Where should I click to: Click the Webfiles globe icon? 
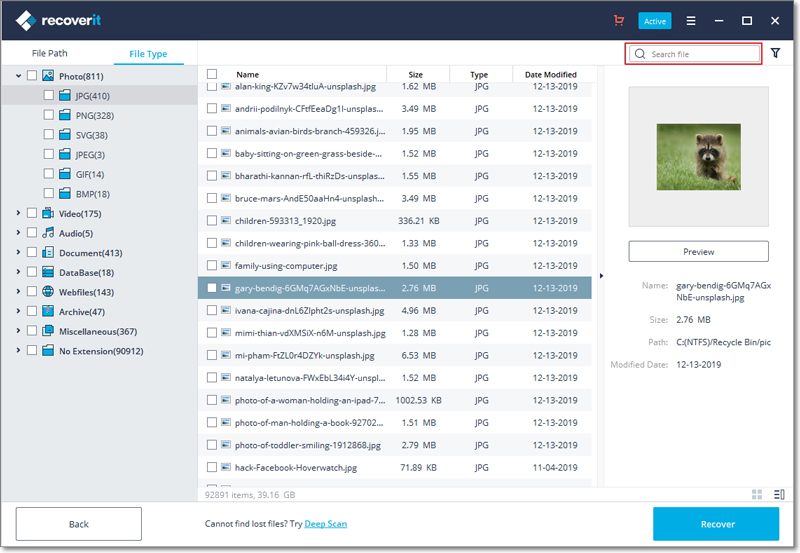48,292
